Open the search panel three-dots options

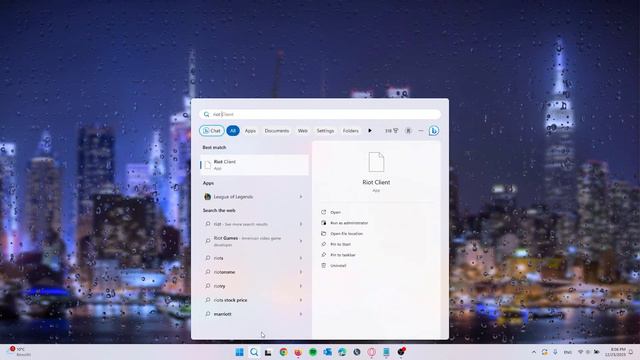click(x=421, y=131)
